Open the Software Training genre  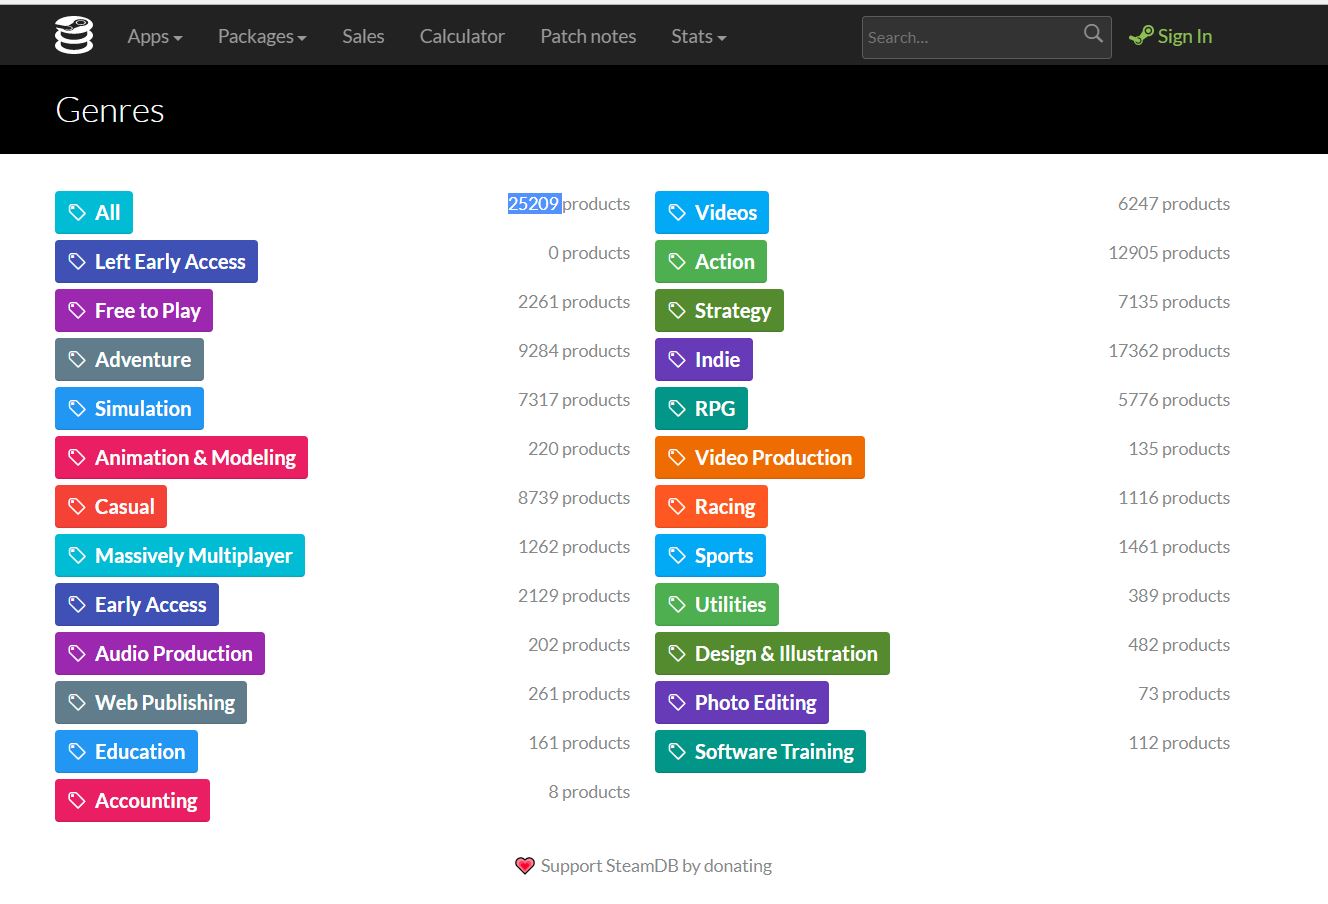pos(760,751)
